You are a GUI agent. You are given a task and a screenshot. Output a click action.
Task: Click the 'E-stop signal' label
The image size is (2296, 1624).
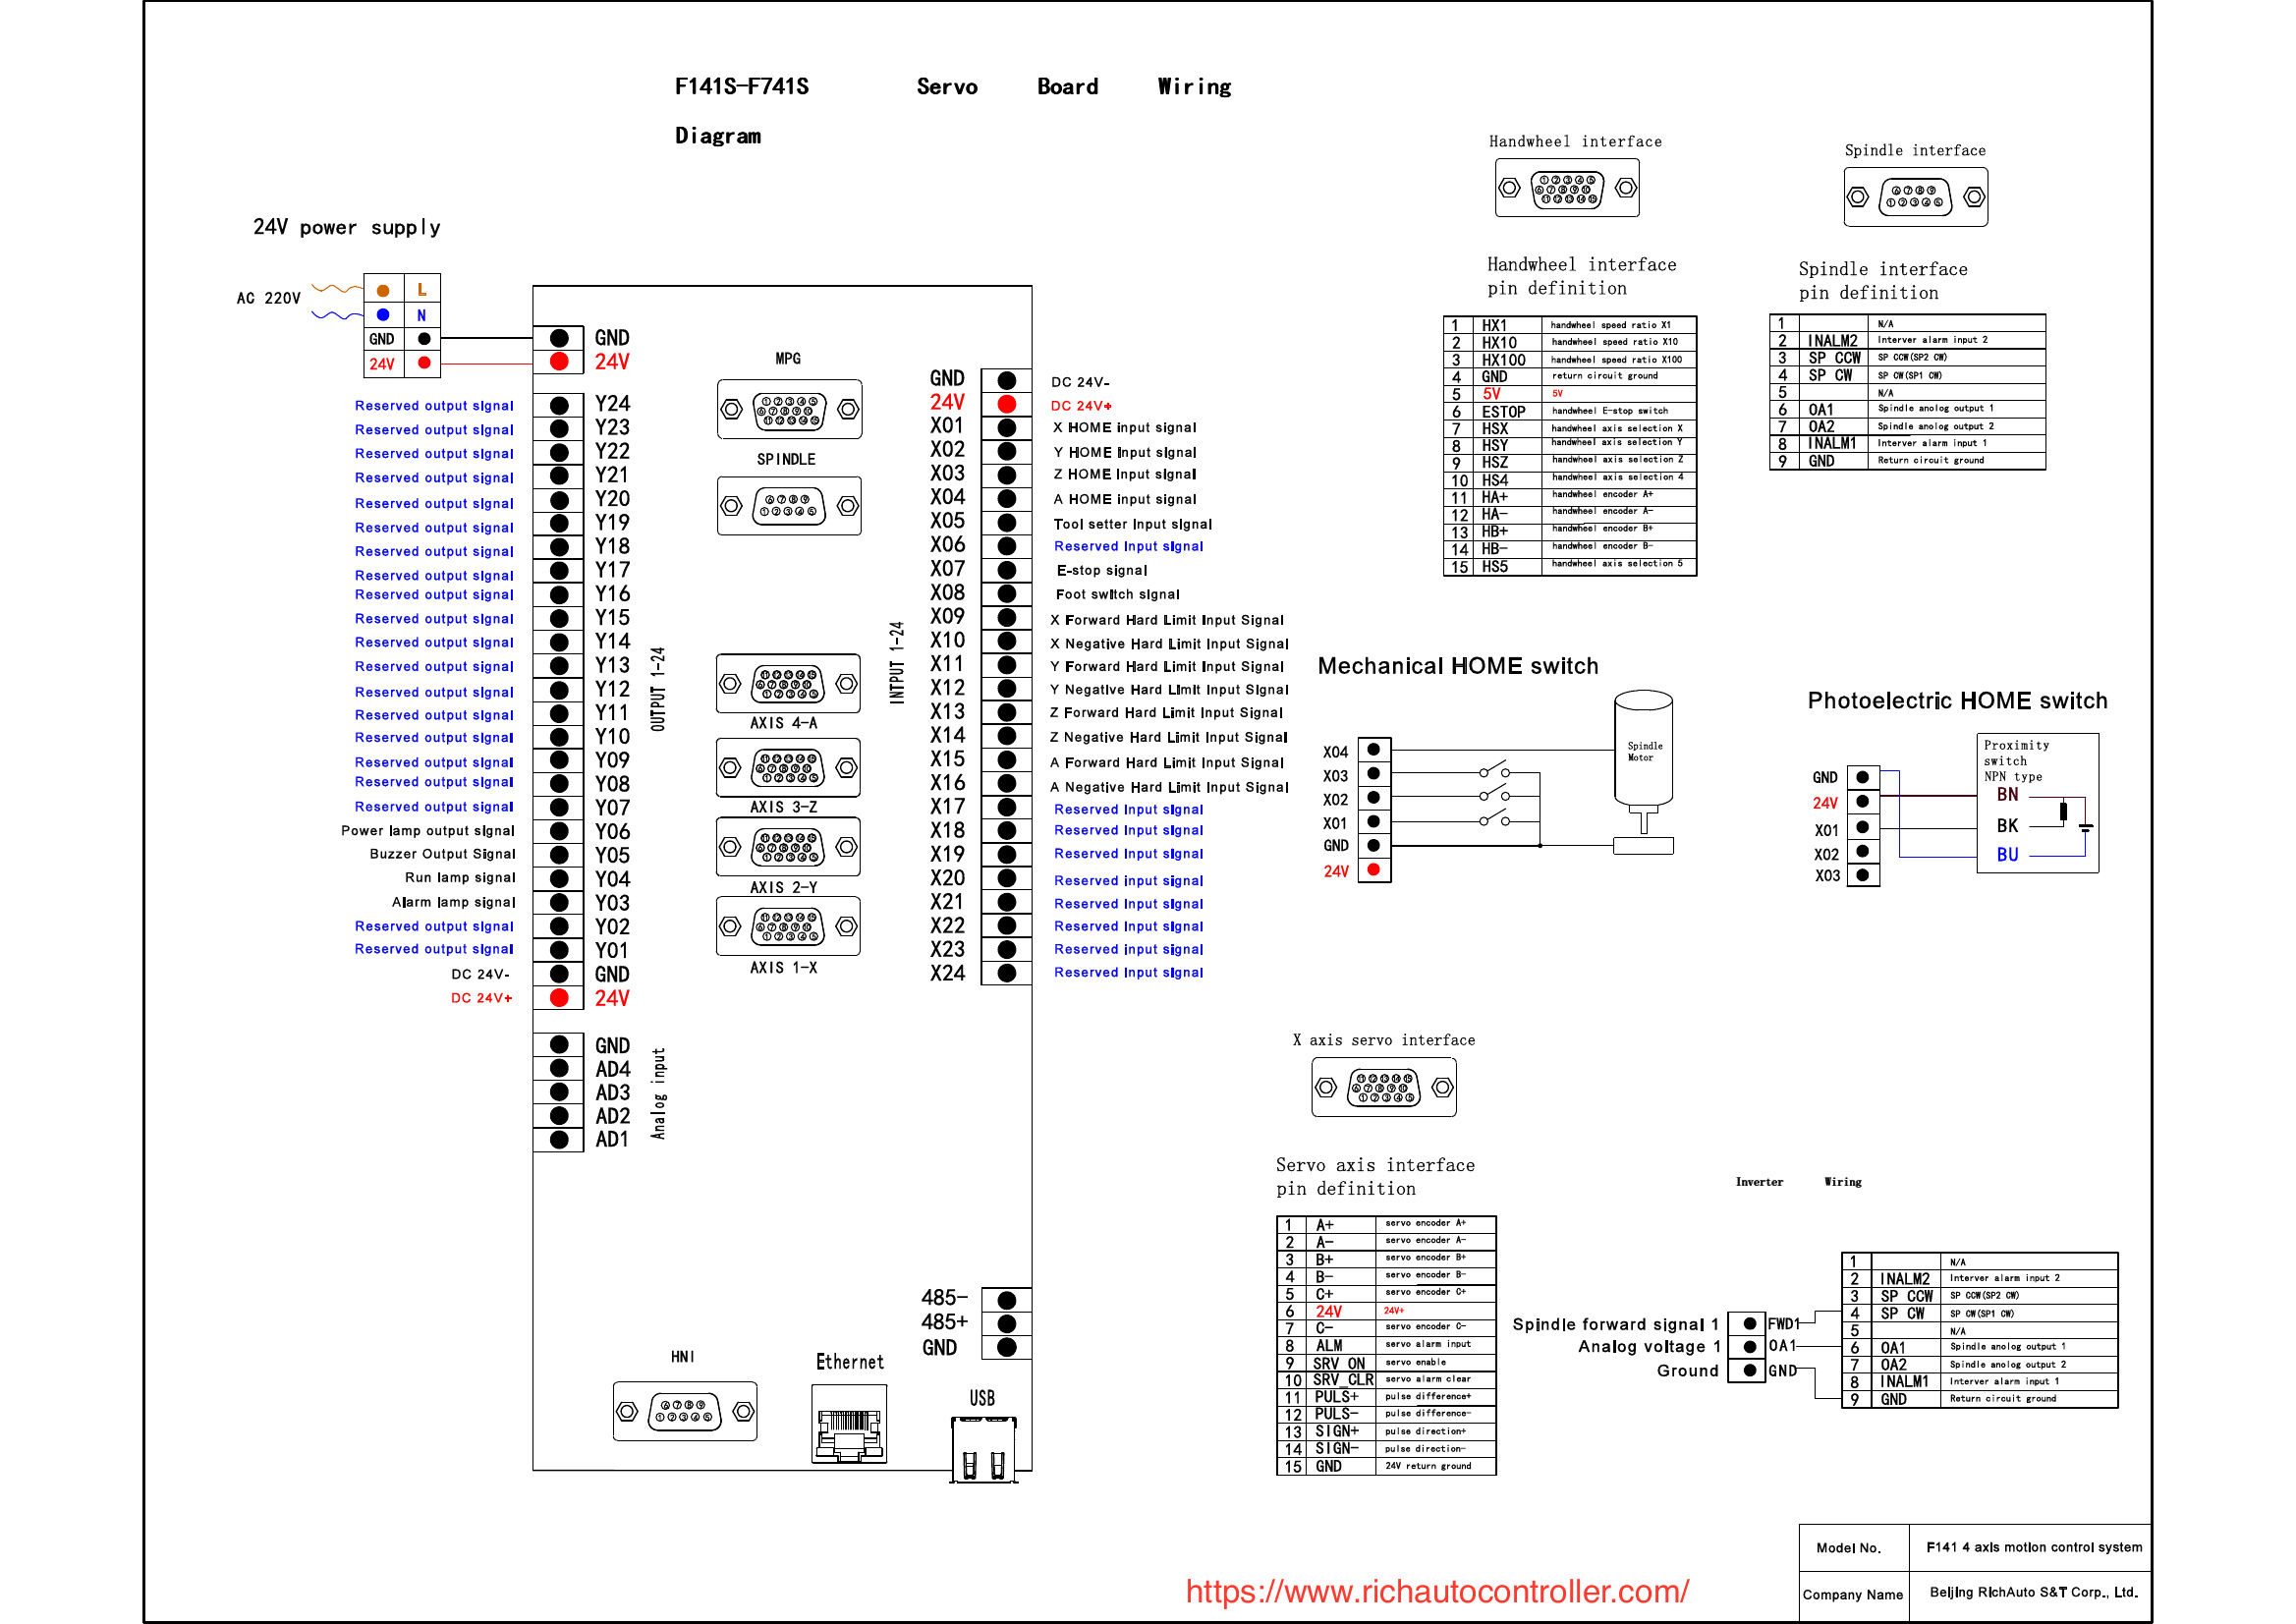point(1102,571)
